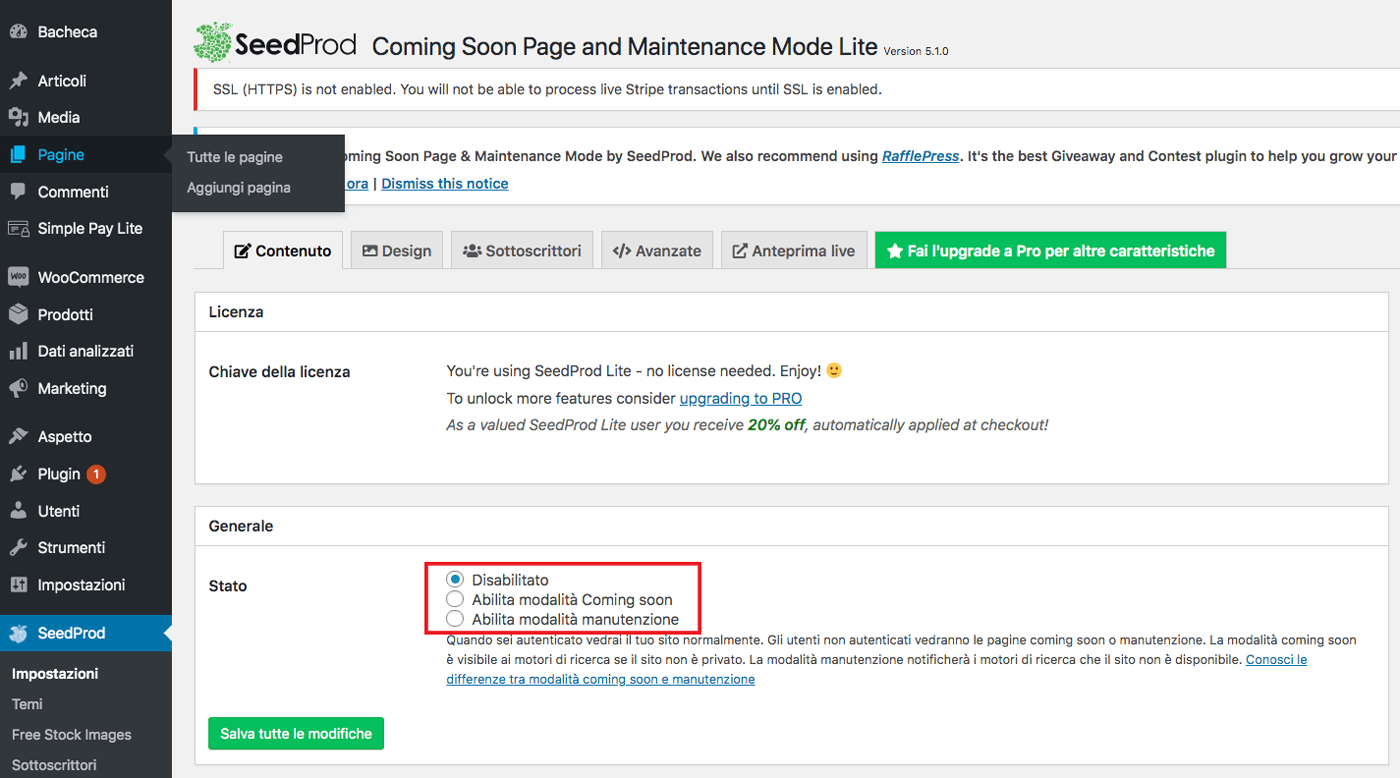Open Impostazioni under SeedProd submenu

pos(55,674)
